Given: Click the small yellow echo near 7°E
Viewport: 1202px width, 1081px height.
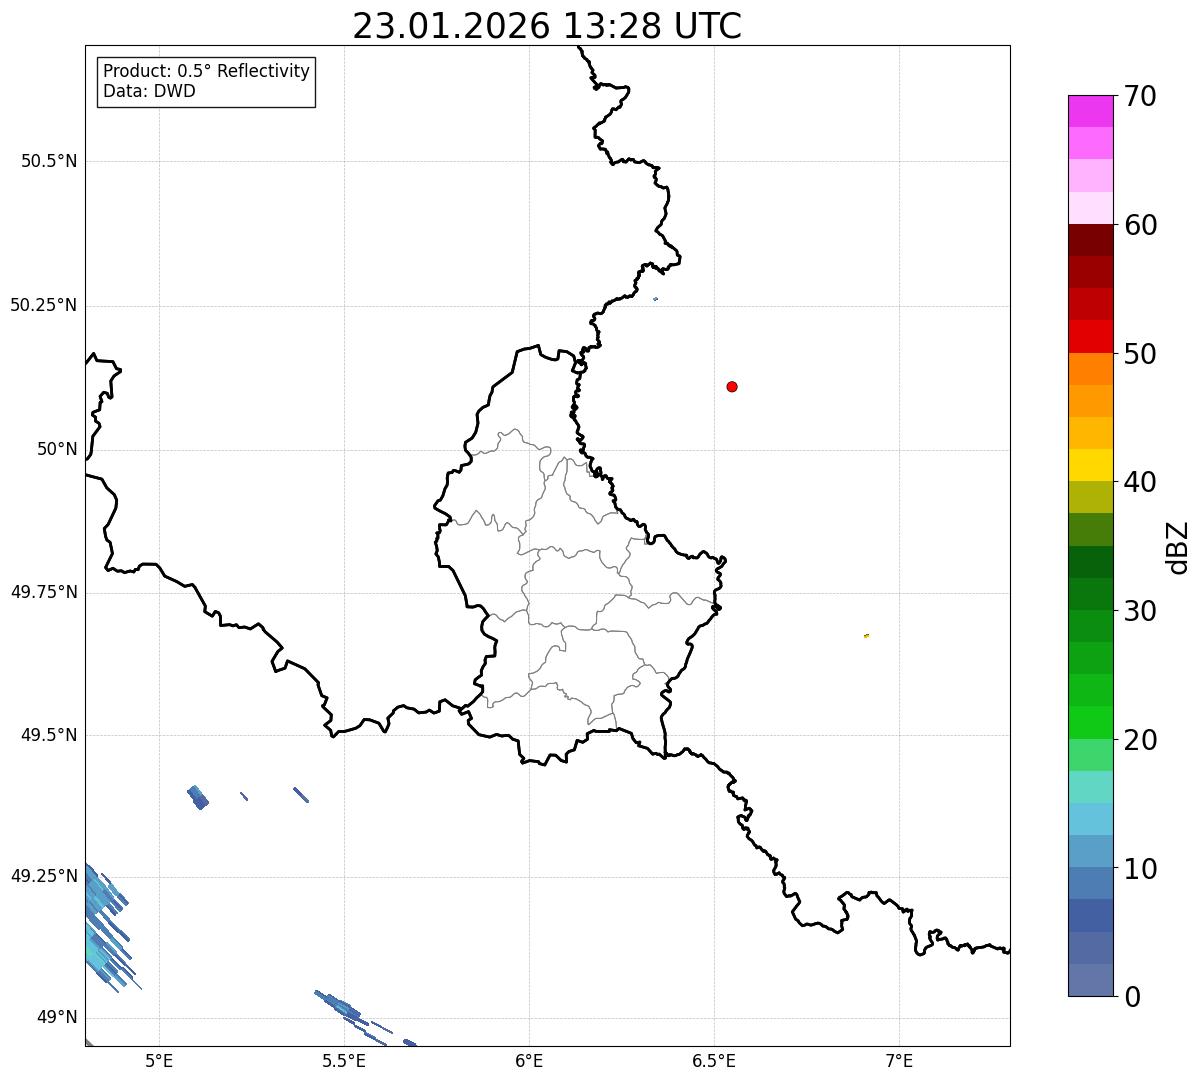Looking at the screenshot, I should [x=866, y=635].
